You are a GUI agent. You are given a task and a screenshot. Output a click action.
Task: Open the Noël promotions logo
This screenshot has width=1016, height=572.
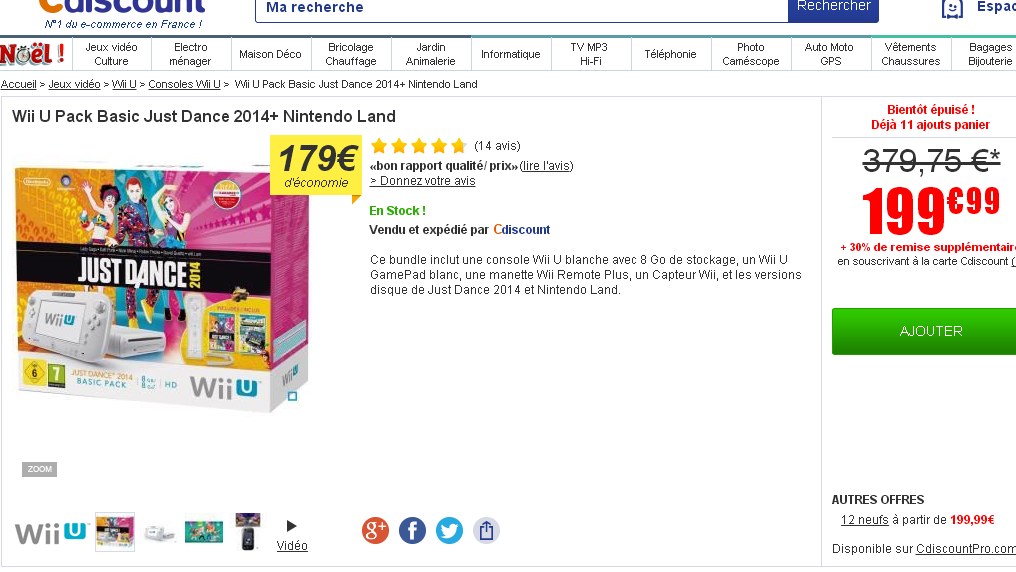[x=33, y=54]
